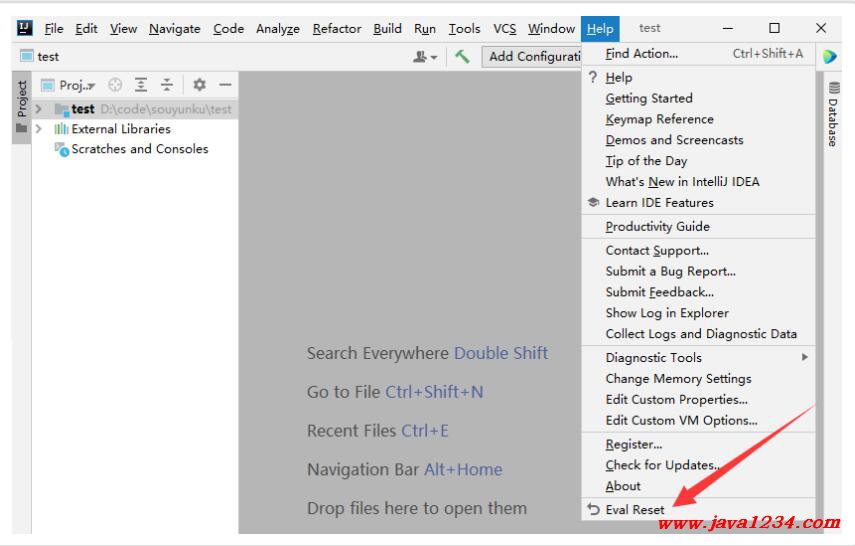The height and width of the screenshot is (546, 855).
Task: Toggle the Project side tab
Action: click(22, 99)
